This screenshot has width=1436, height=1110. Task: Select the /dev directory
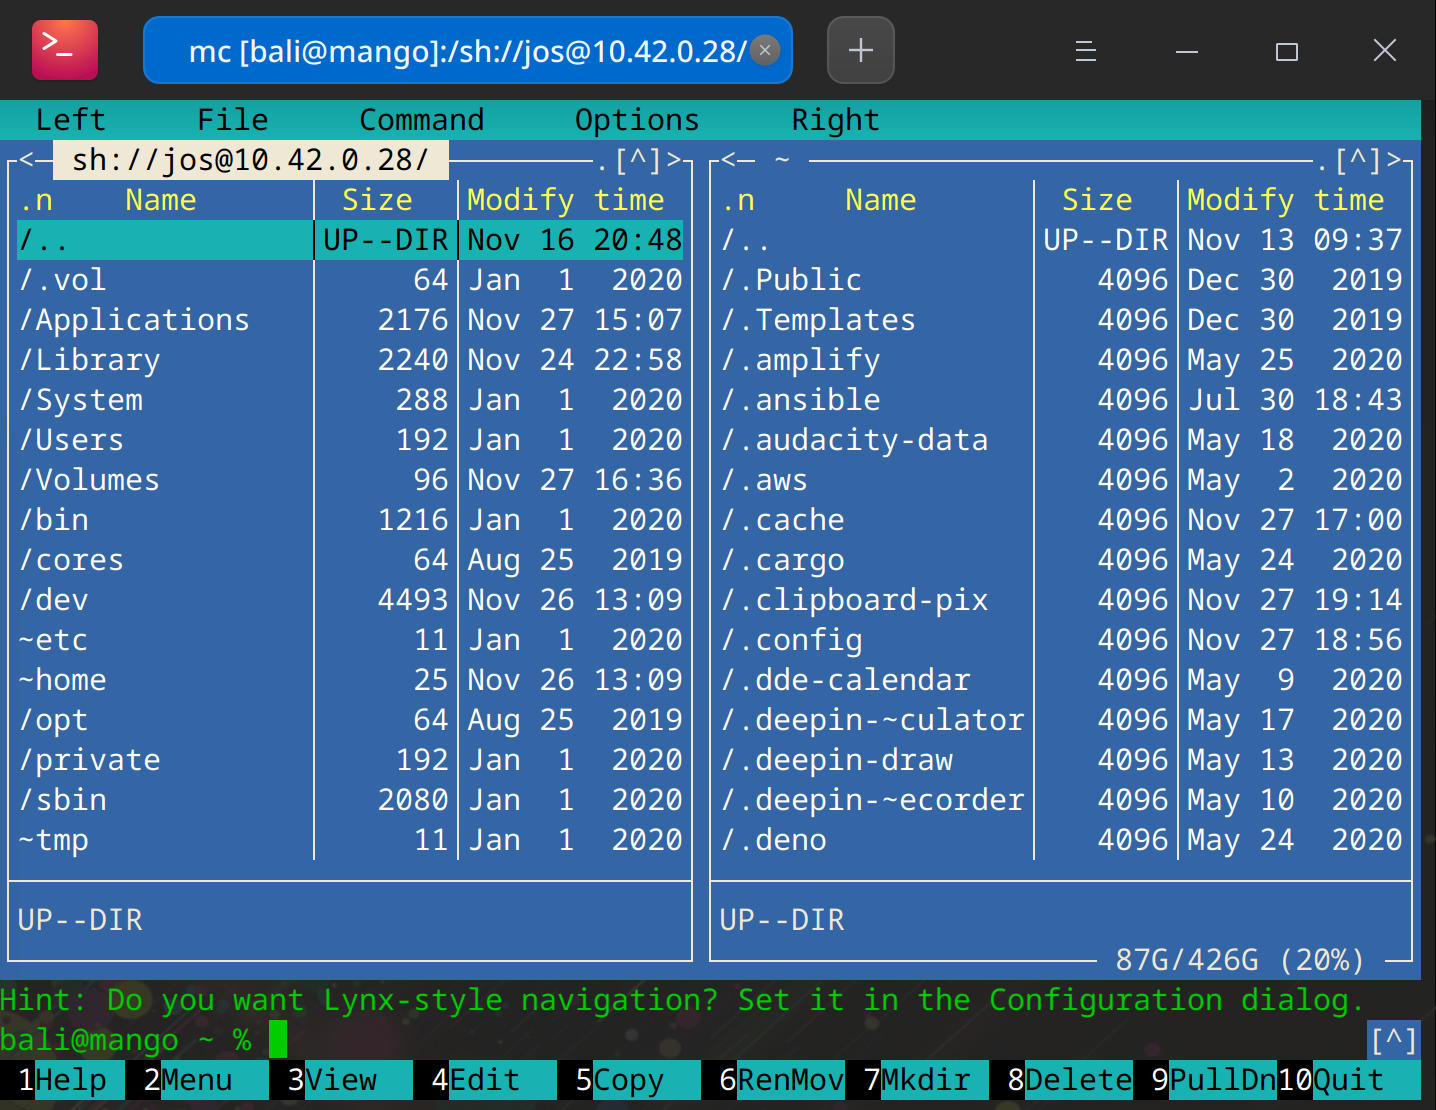[350, 600]
